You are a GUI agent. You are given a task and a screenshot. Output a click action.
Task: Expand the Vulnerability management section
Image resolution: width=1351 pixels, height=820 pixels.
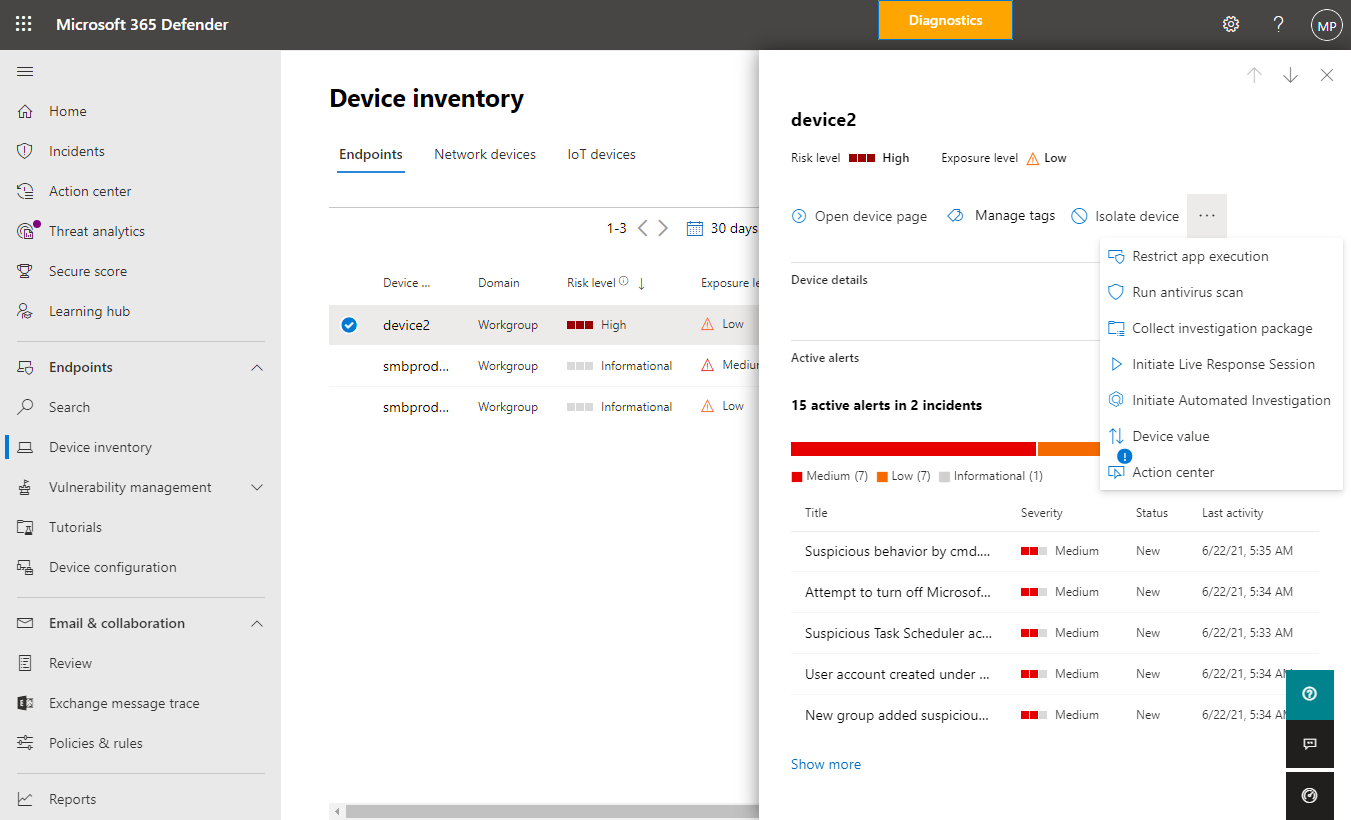[257, 488]
